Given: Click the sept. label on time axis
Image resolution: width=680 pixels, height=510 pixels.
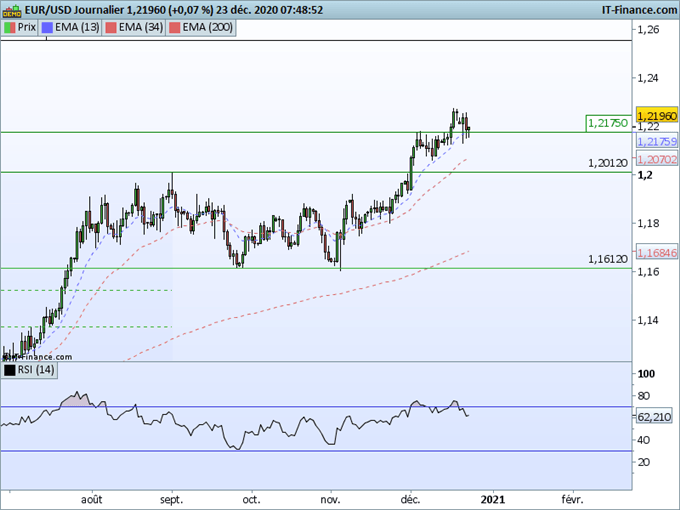Looking at the screenshot, I should tap(172, 500).
